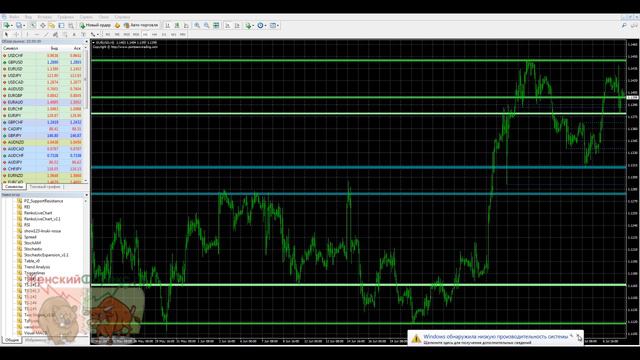
Task: Open the Strategy Tester toolbar icon
Action: click(x=71, y=25)
